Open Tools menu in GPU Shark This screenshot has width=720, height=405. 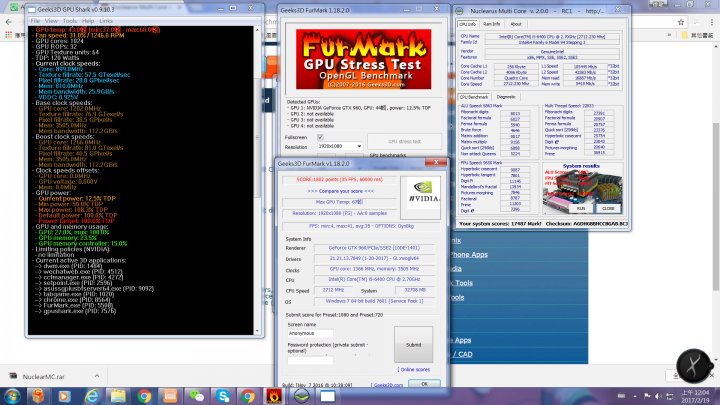coord(70,21)
